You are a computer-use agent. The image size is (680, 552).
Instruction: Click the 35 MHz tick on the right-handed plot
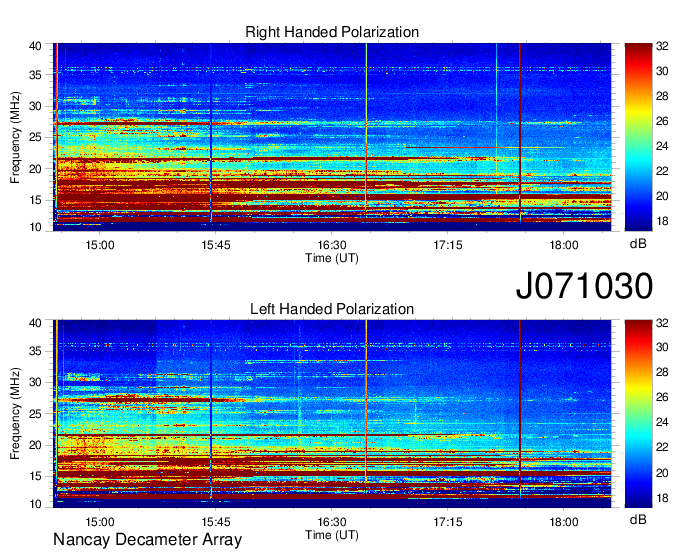(35, 75)
